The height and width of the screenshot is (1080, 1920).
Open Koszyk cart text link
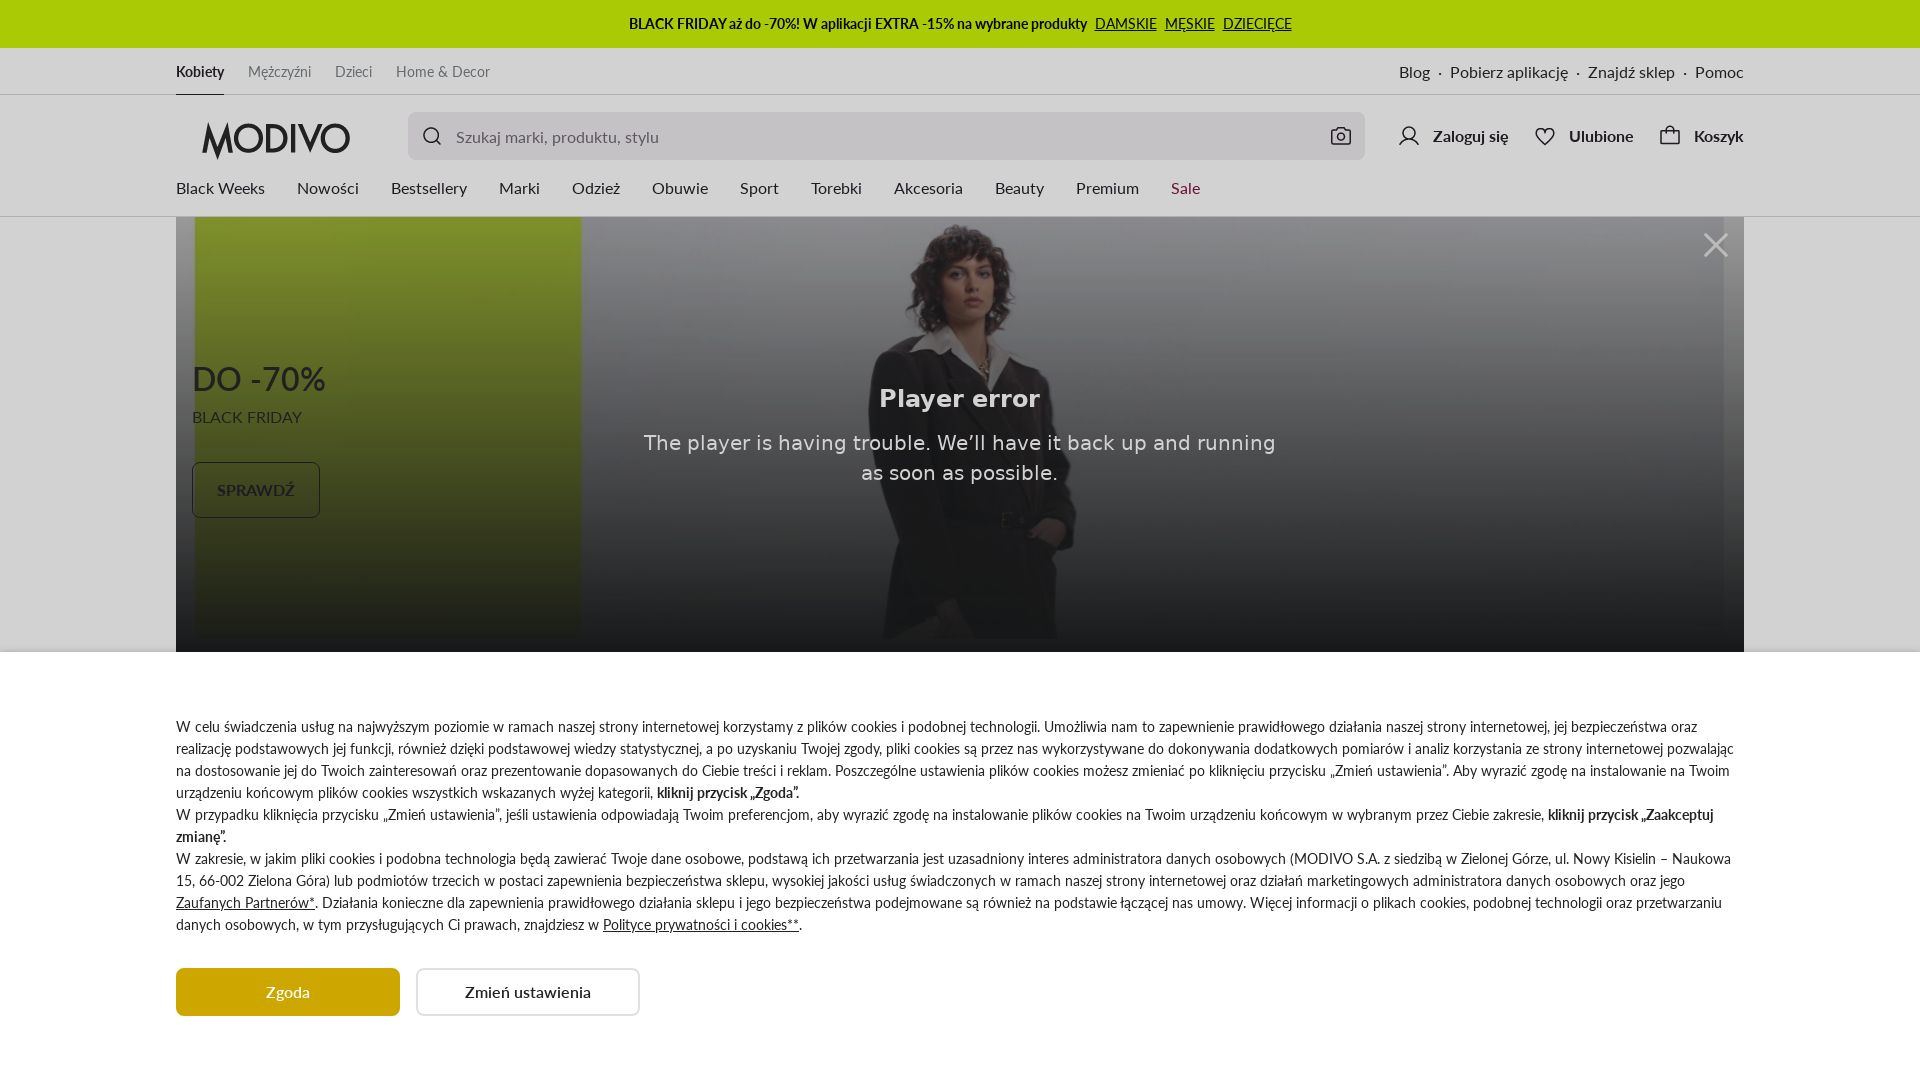[x=1719, y=136]
